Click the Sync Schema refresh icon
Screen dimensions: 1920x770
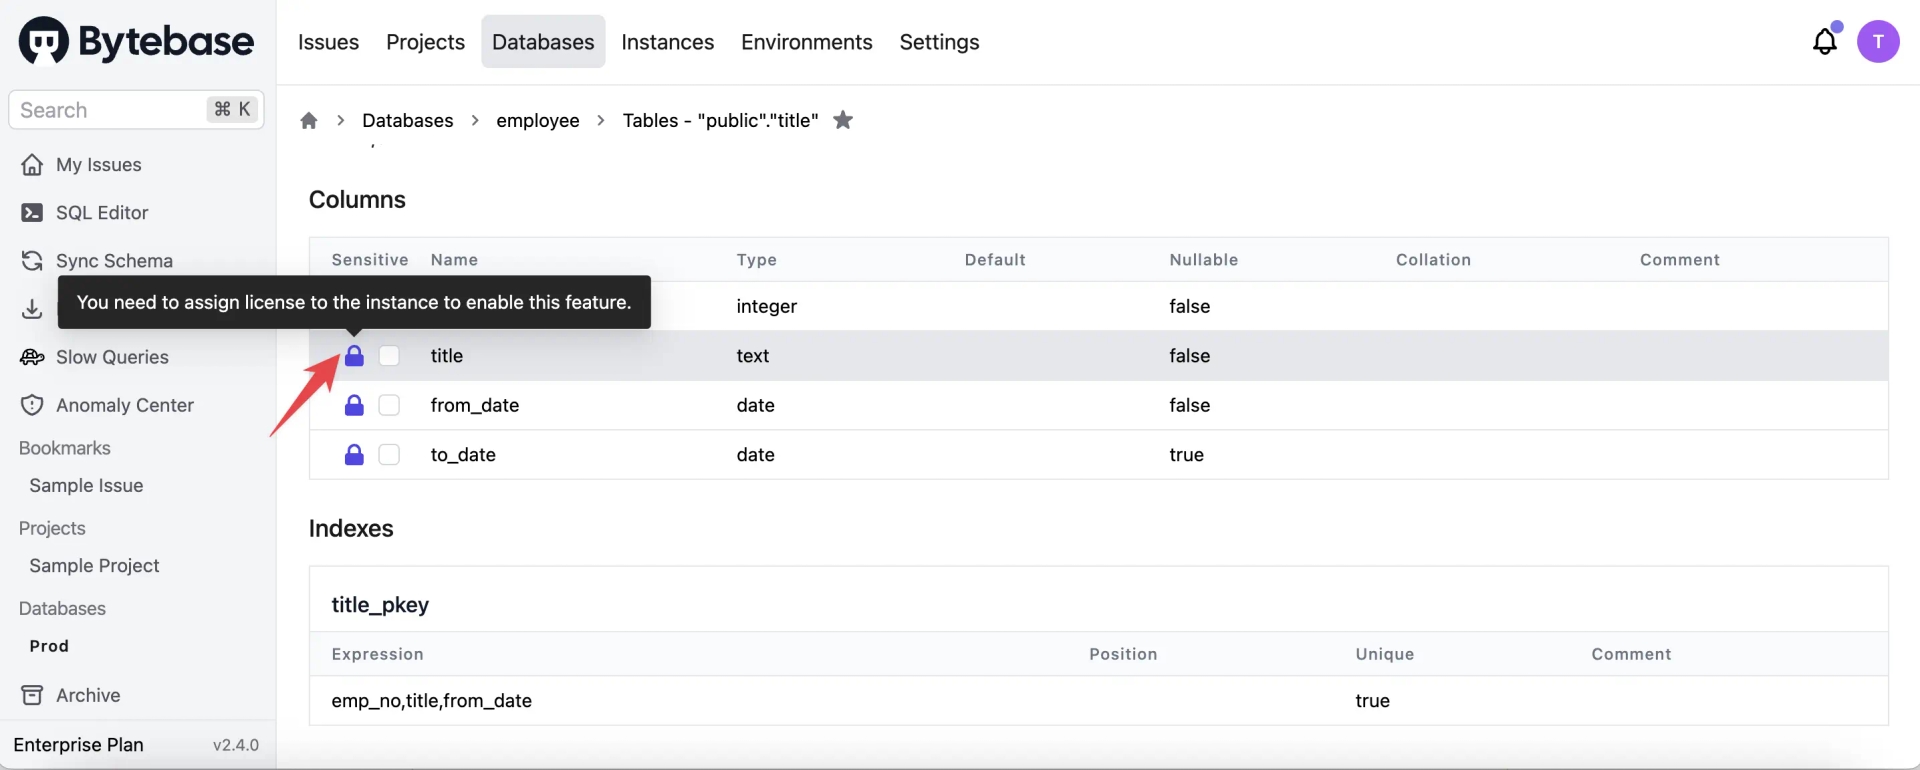pos(32,261)
